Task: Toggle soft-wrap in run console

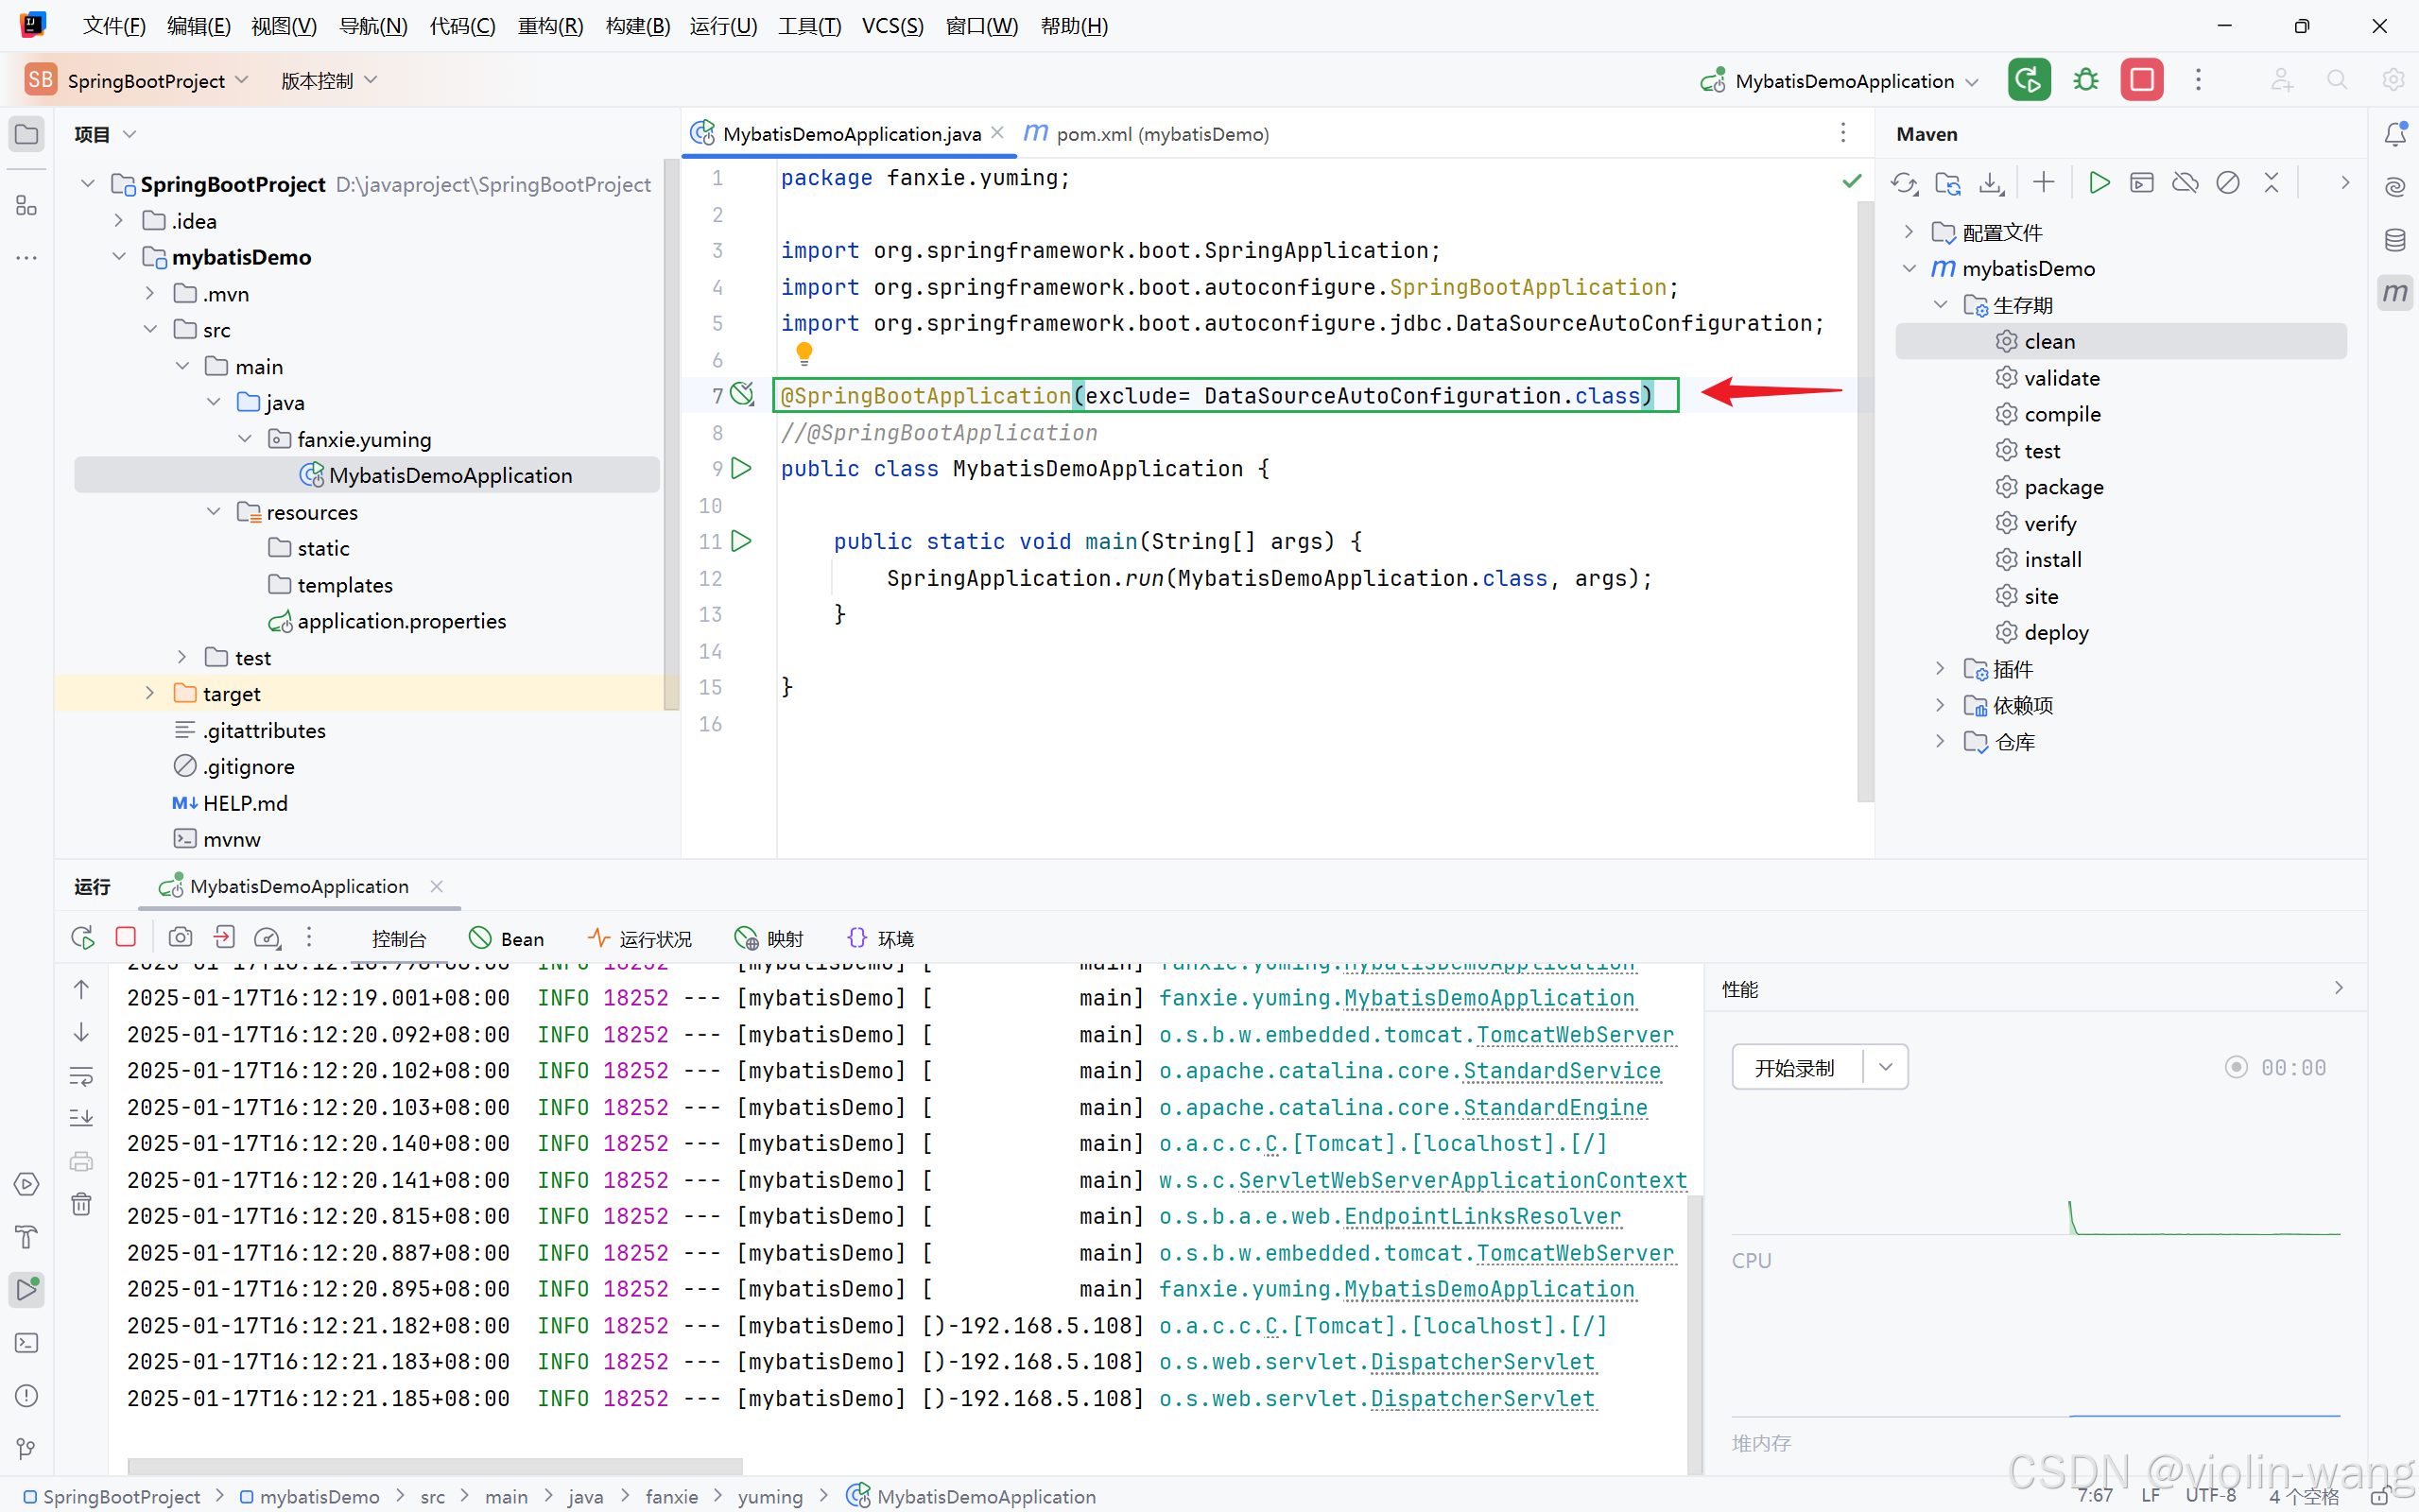Action: tap(82, 1077)
